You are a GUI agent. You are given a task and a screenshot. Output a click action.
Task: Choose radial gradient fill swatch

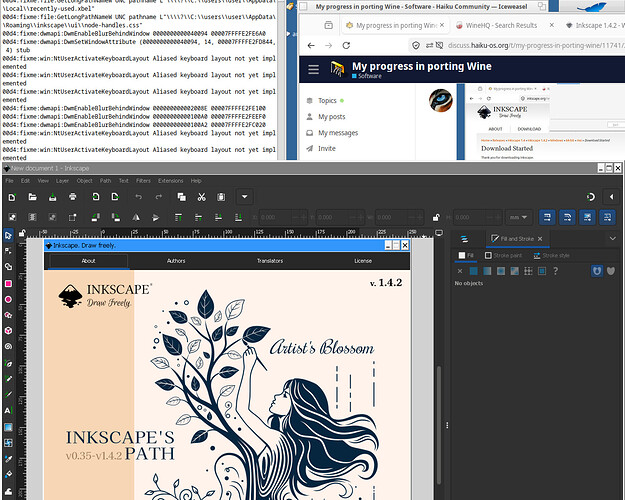(501, 271)
